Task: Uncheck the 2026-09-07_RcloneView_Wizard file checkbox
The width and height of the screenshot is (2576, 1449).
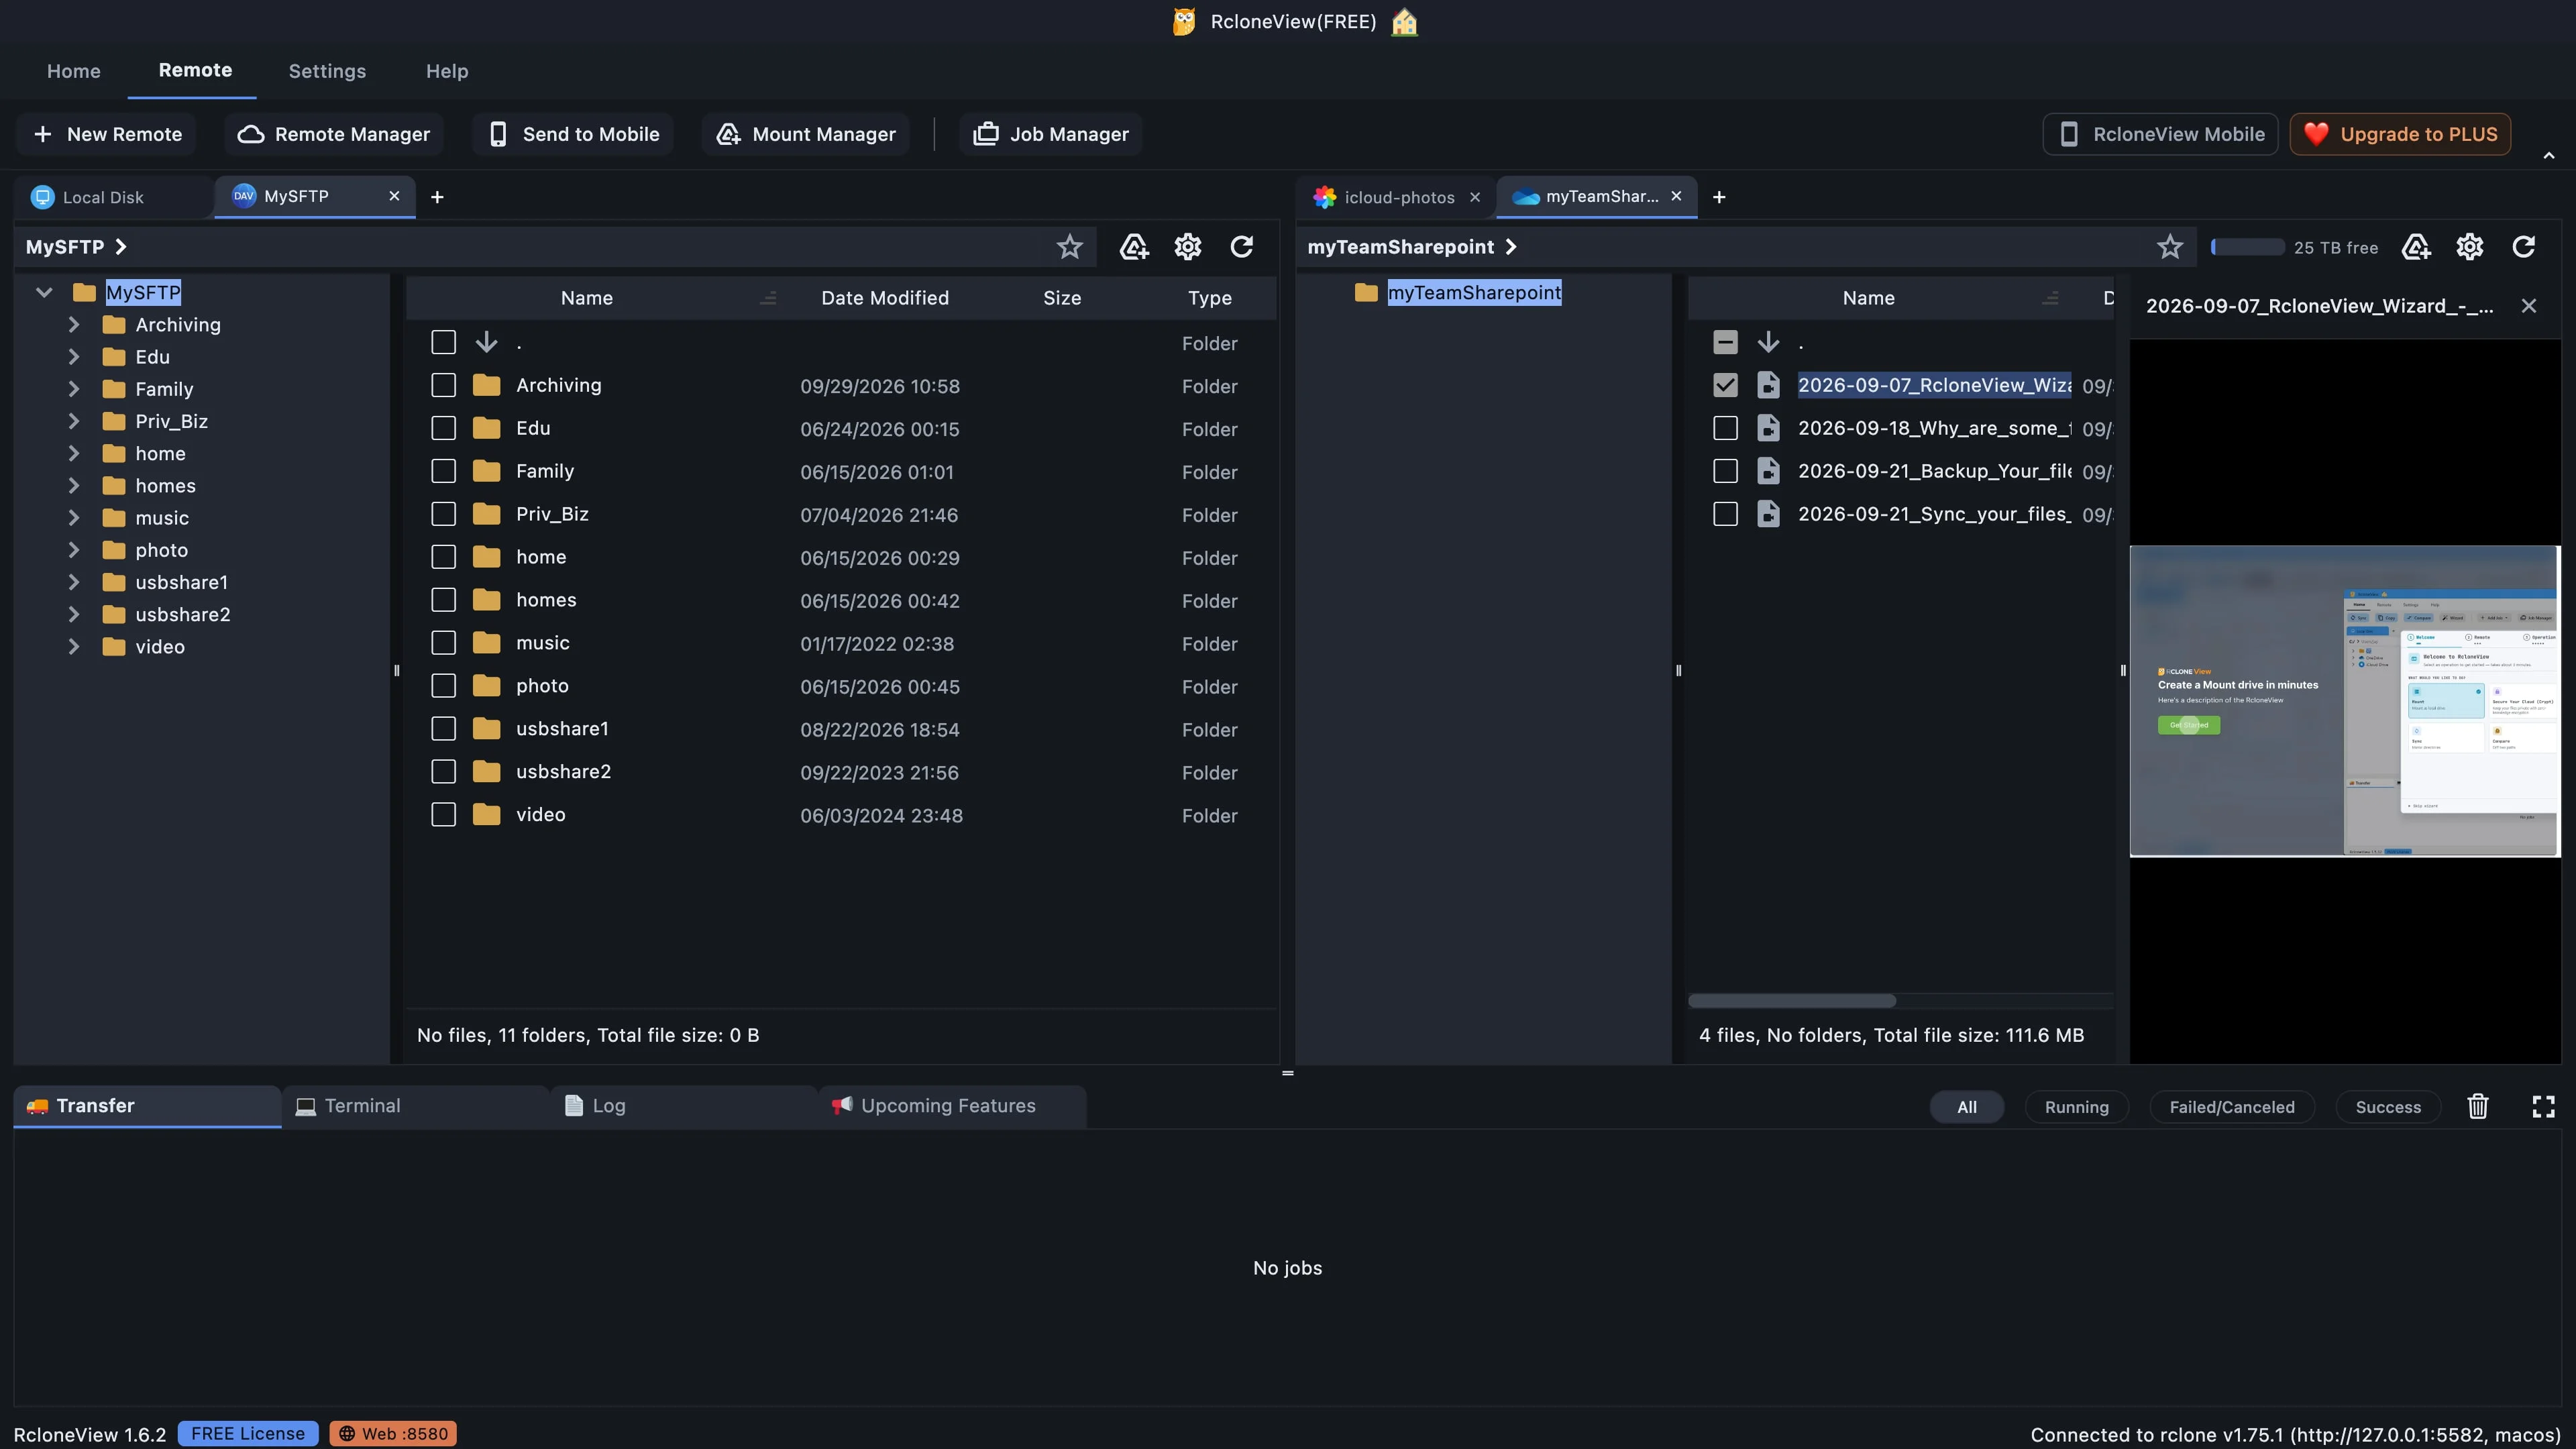Action: coord(1725,385)
